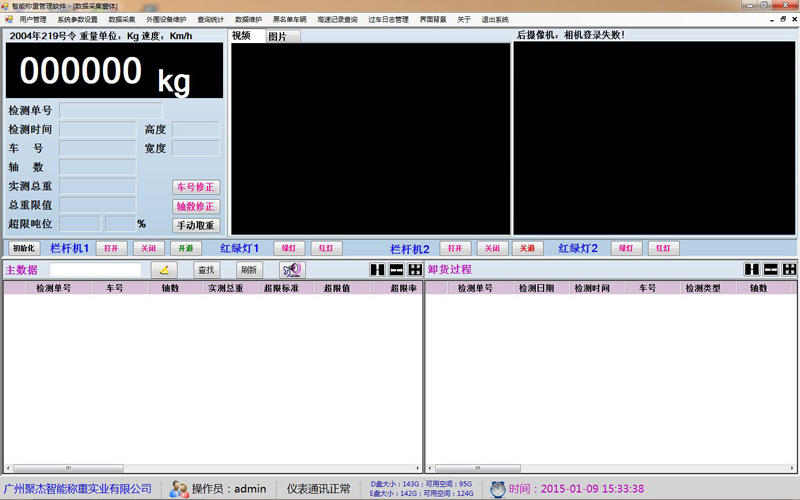Click middle layout icon in 主数据 panel header
Image resolution: width=800 pixels, height=500 pixels.
coord(396,270)
